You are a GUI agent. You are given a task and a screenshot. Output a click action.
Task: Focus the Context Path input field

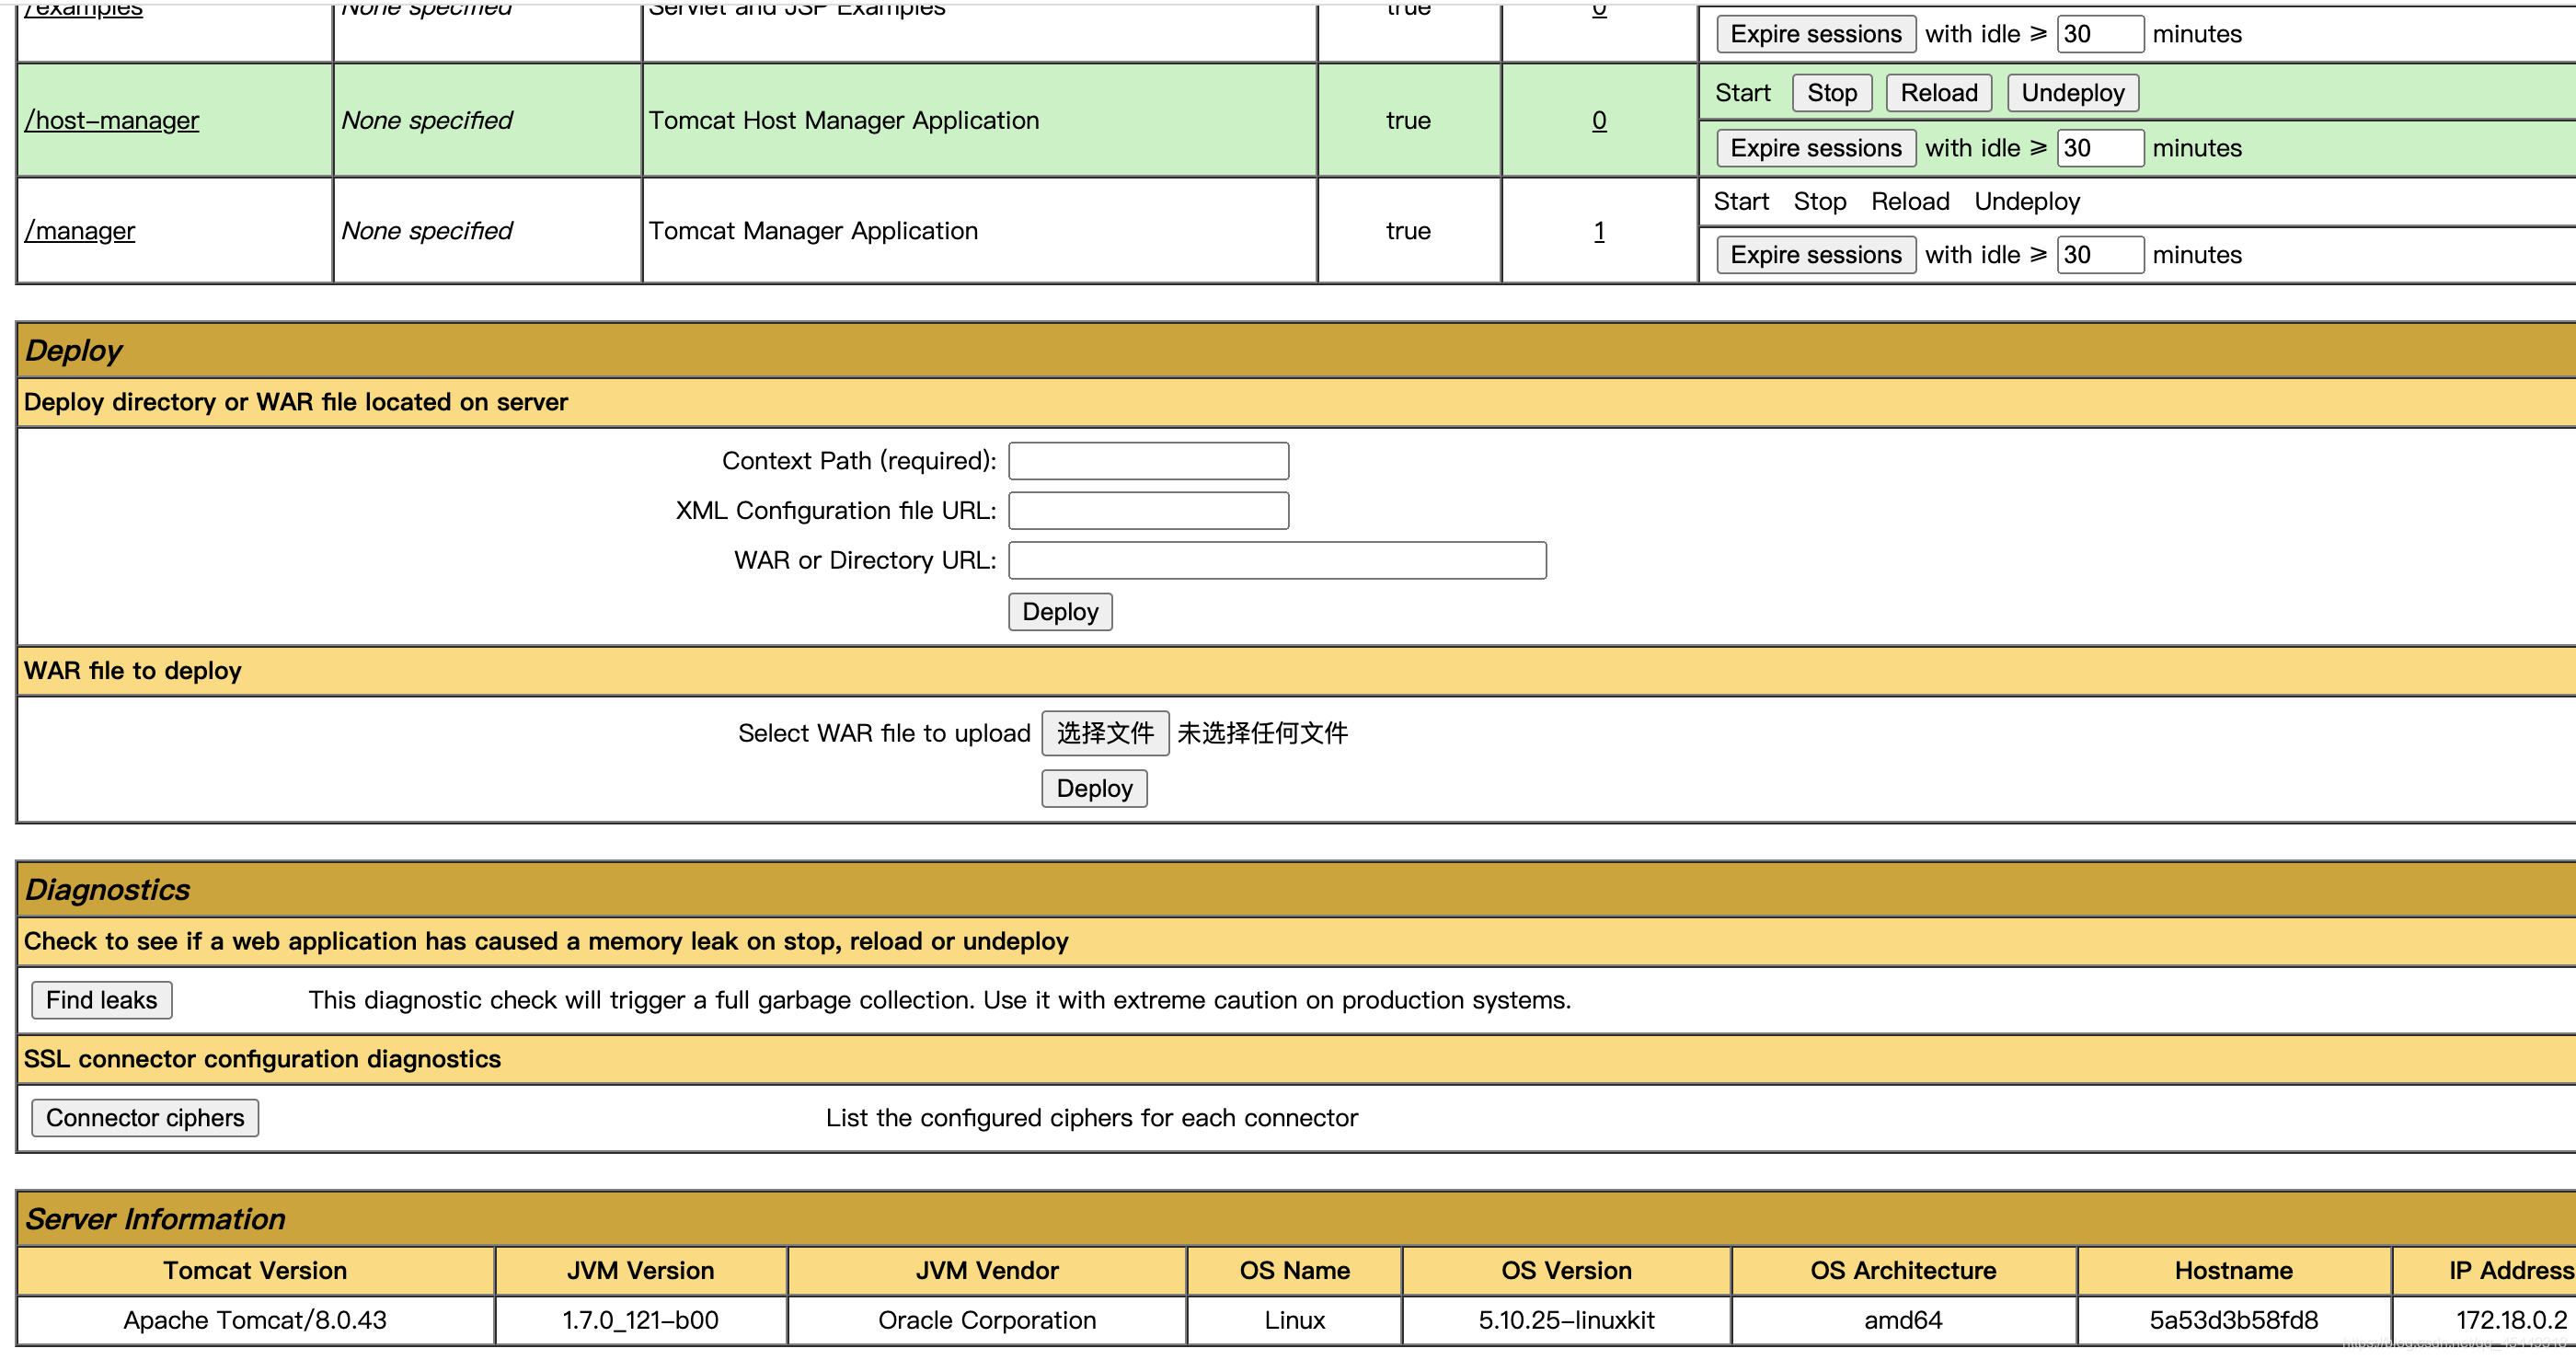[1148, 461]
